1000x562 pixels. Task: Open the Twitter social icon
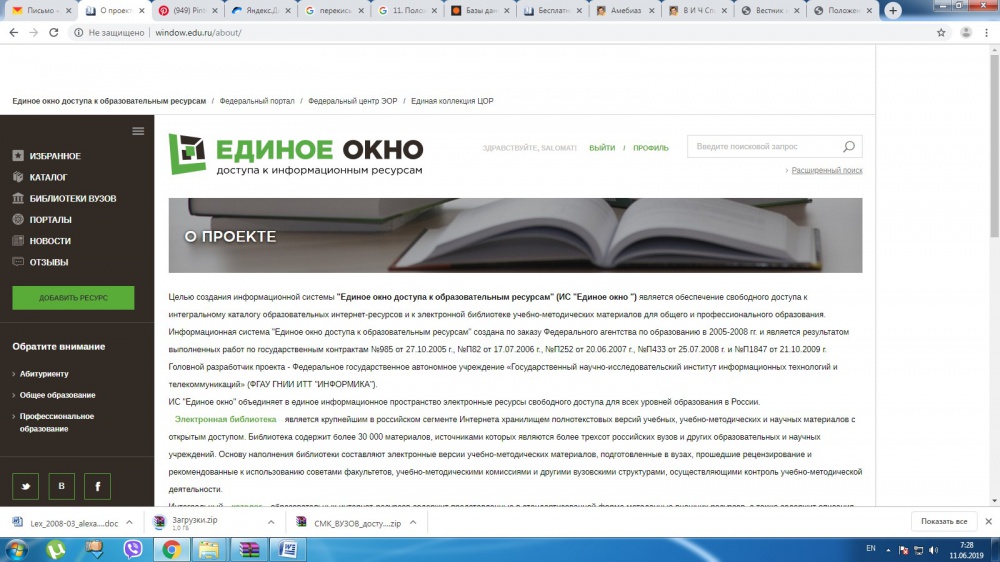26,486
